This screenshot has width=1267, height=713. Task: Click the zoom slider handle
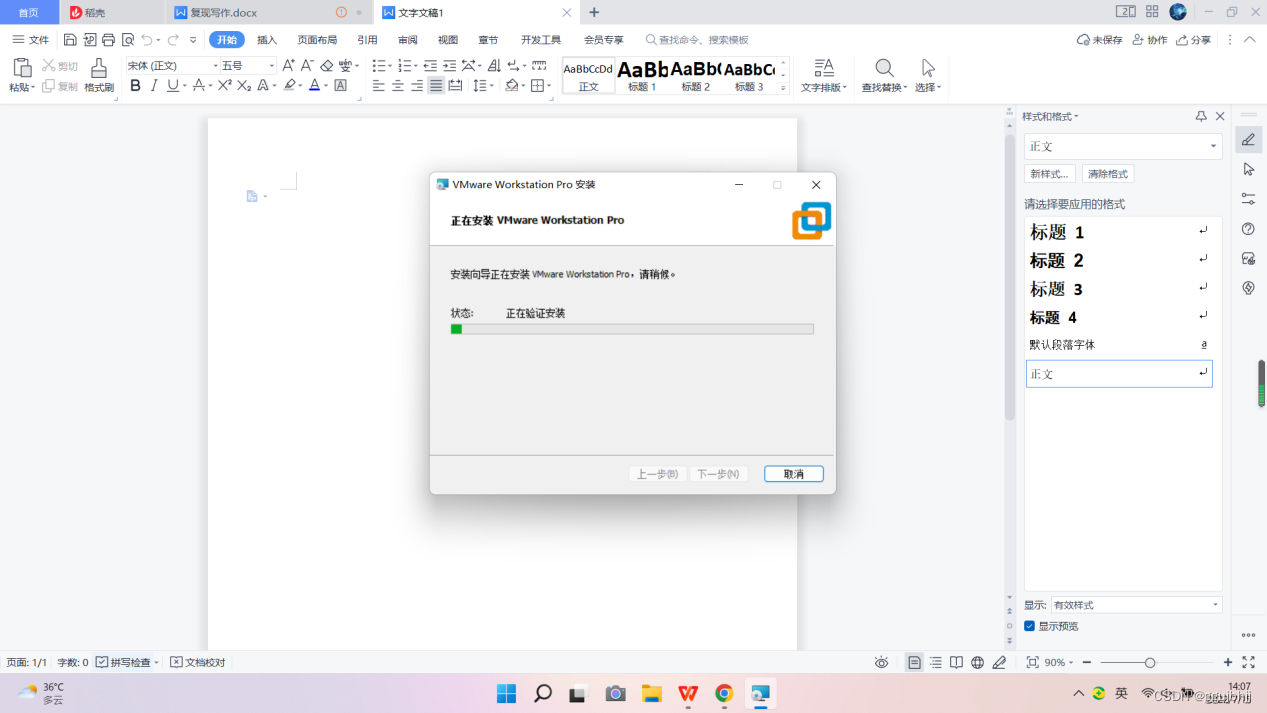tap(1150, 663)
